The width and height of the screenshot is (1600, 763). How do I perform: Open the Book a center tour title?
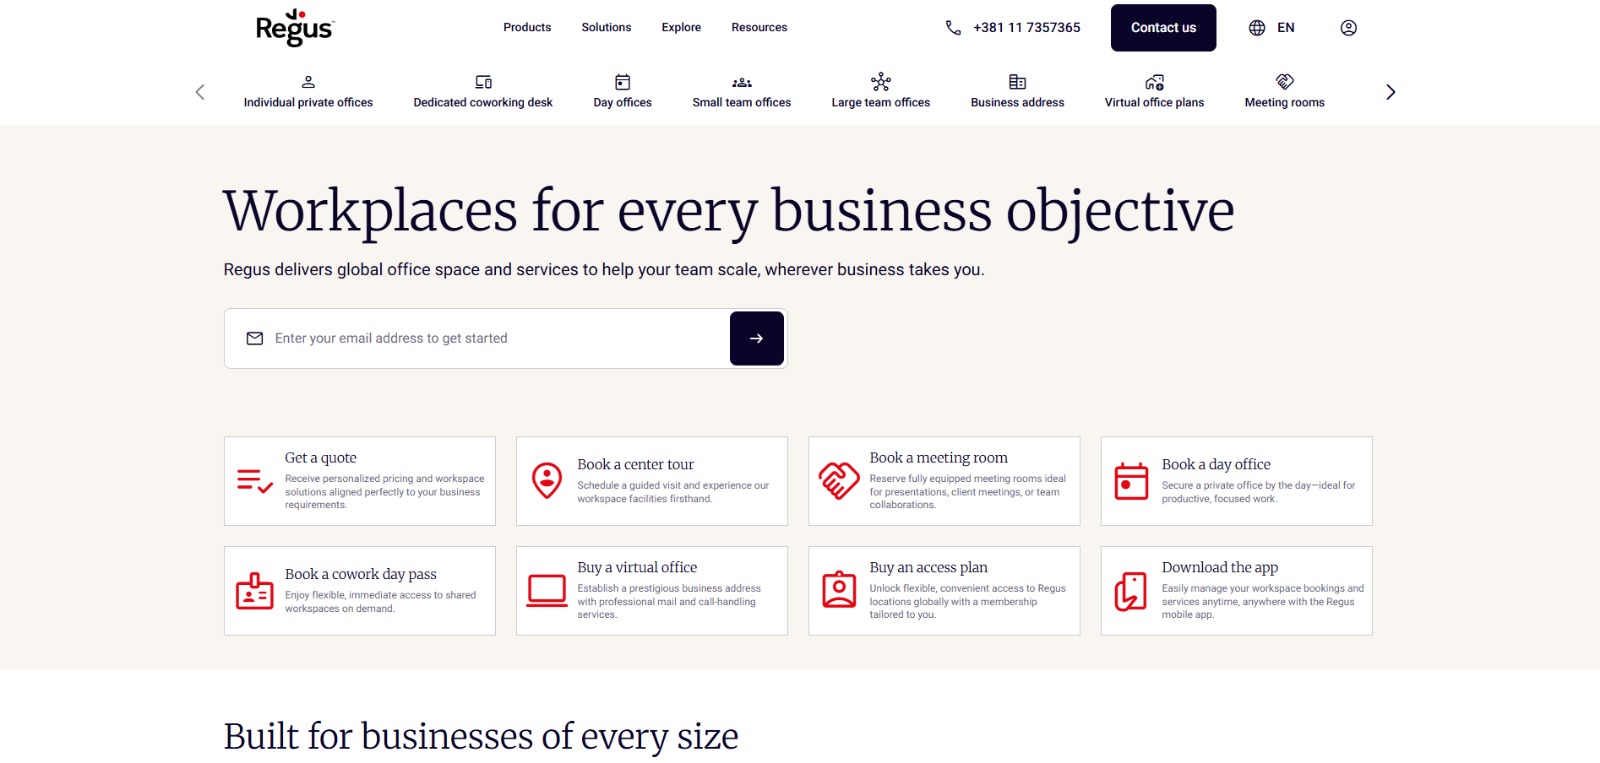[x=635, y=465]
